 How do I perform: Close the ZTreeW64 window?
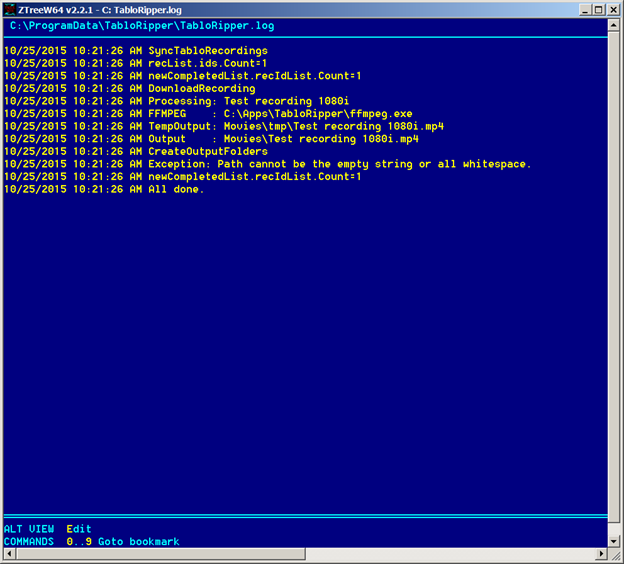[x=613, y=10]
